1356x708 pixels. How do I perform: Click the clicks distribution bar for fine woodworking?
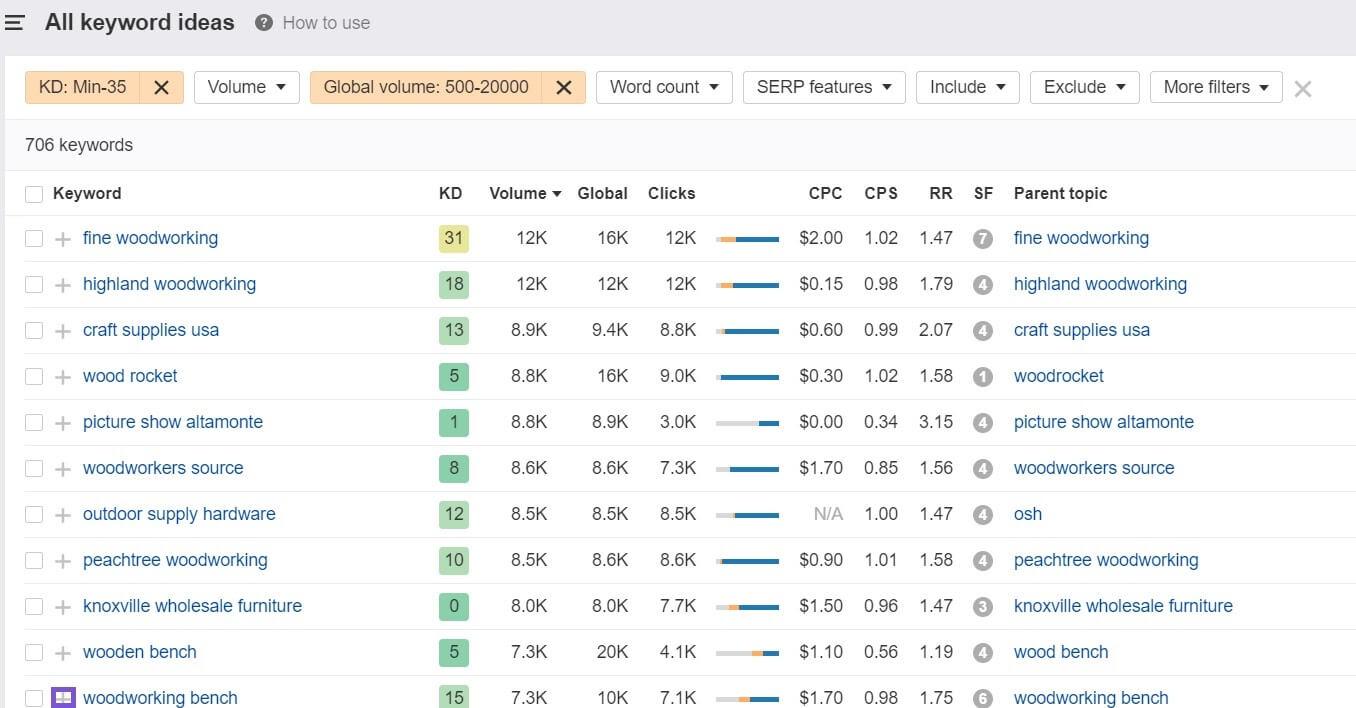[747, 239]
